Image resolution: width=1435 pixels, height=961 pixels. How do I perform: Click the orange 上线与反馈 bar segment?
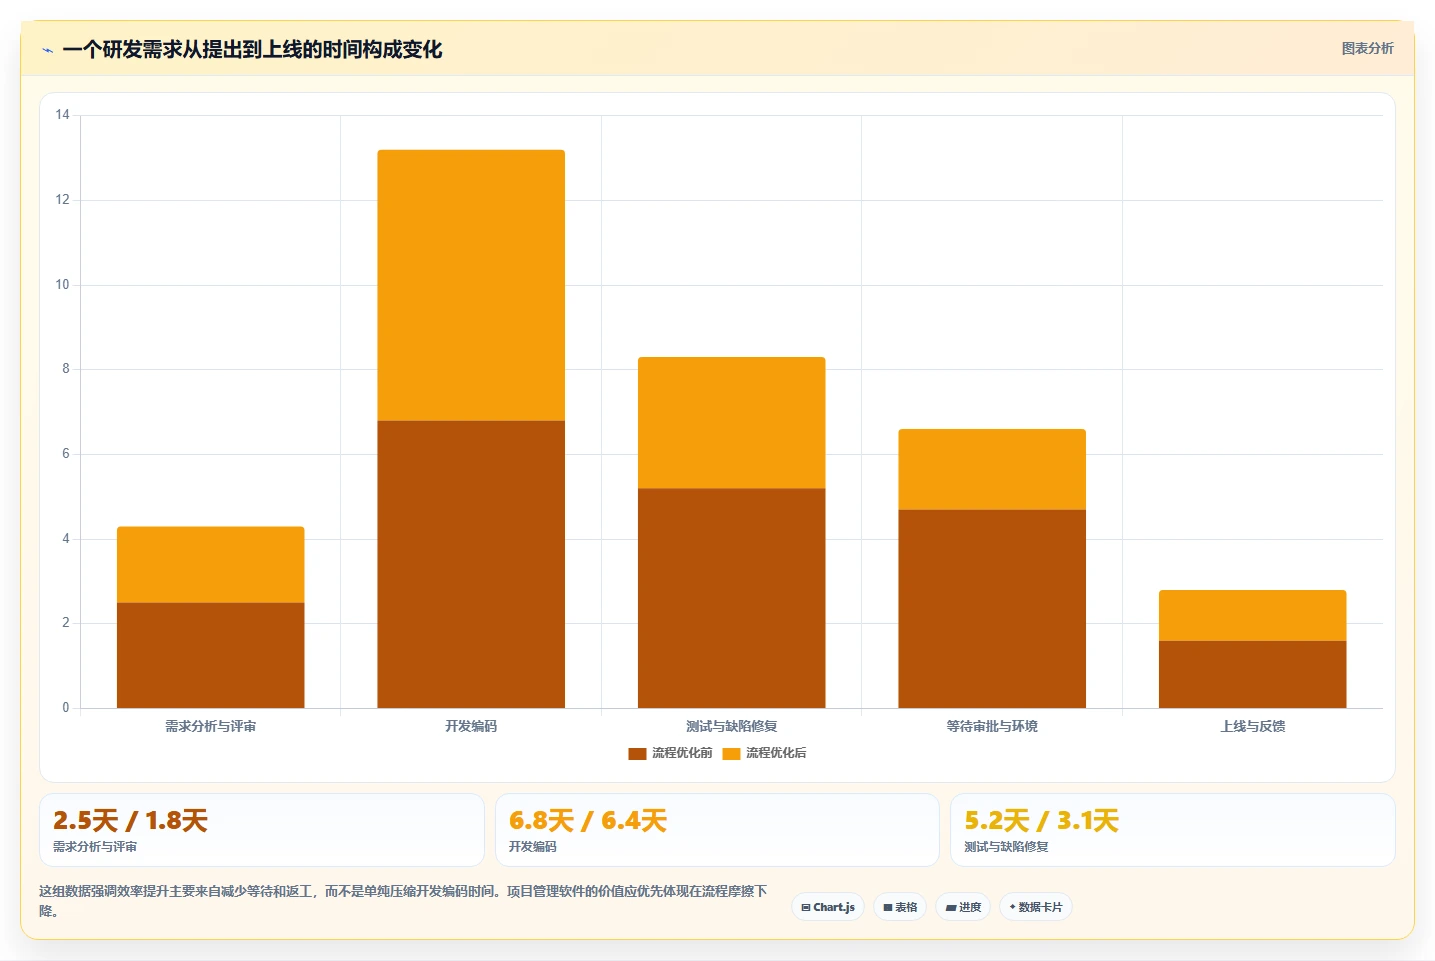(1253, 616)
